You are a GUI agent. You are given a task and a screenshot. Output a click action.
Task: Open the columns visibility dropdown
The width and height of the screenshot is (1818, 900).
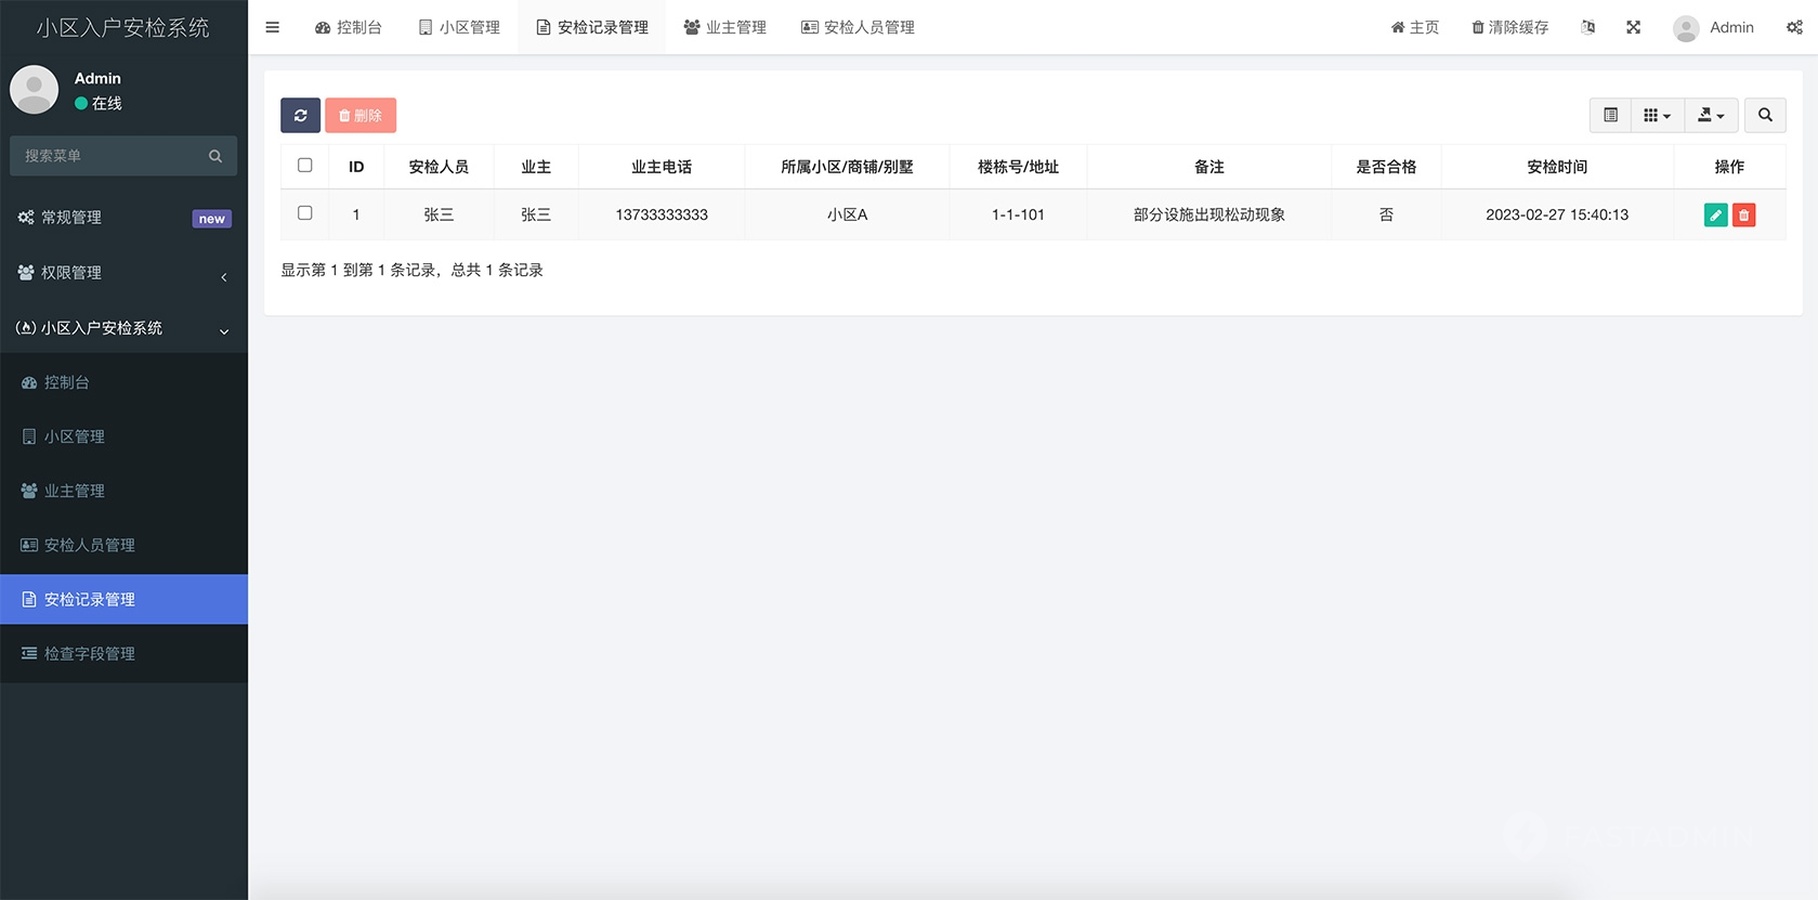(x=1656, y=115)
